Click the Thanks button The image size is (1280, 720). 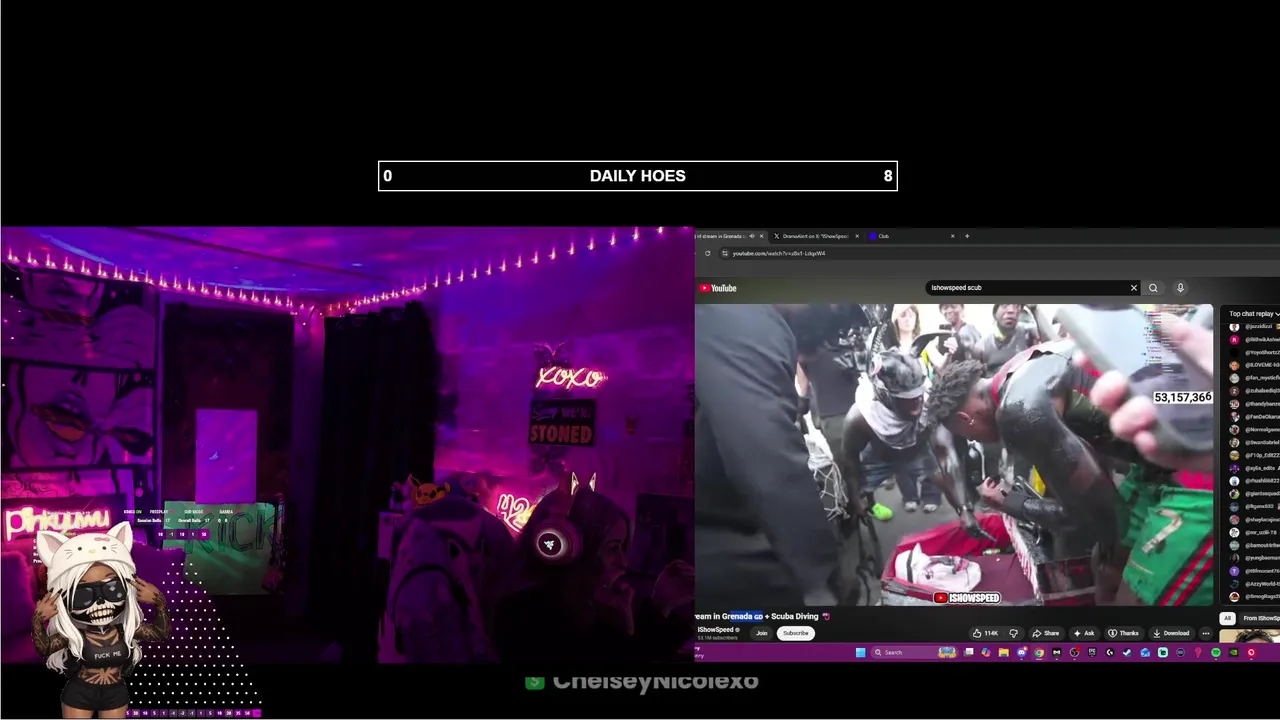[1123, 633]
